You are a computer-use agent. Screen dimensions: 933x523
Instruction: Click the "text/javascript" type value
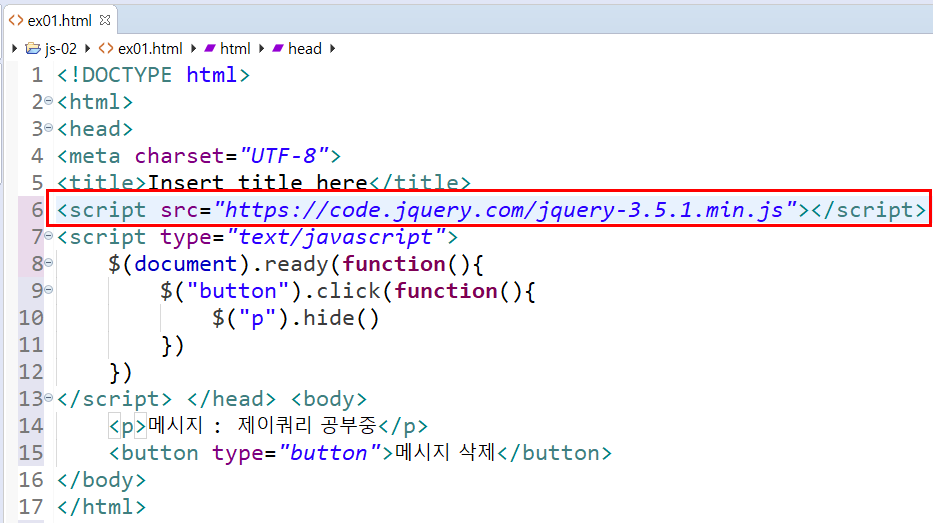click(x=336, y=237)
